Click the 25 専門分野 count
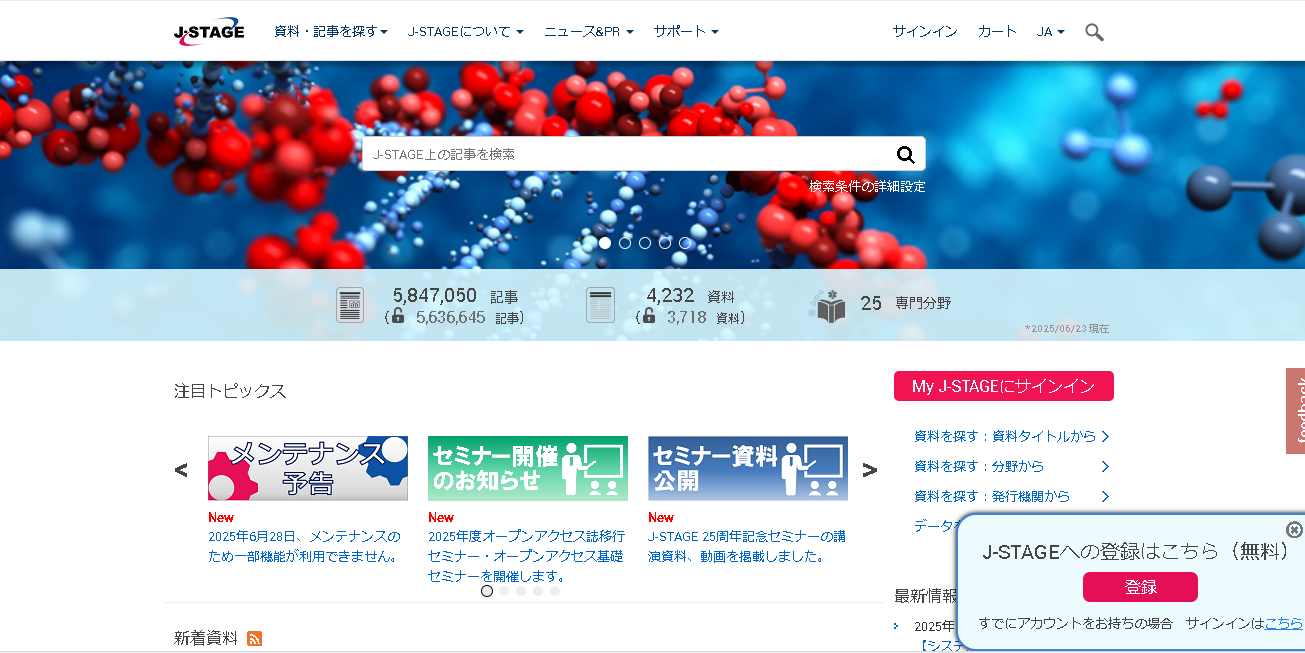The image size is (1305, 653). (x=906, y=303)
